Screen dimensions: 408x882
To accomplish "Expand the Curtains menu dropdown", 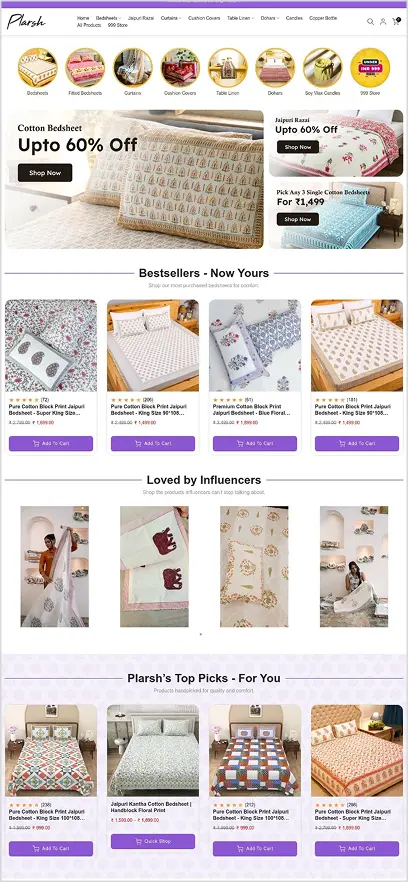I will 171,18.
